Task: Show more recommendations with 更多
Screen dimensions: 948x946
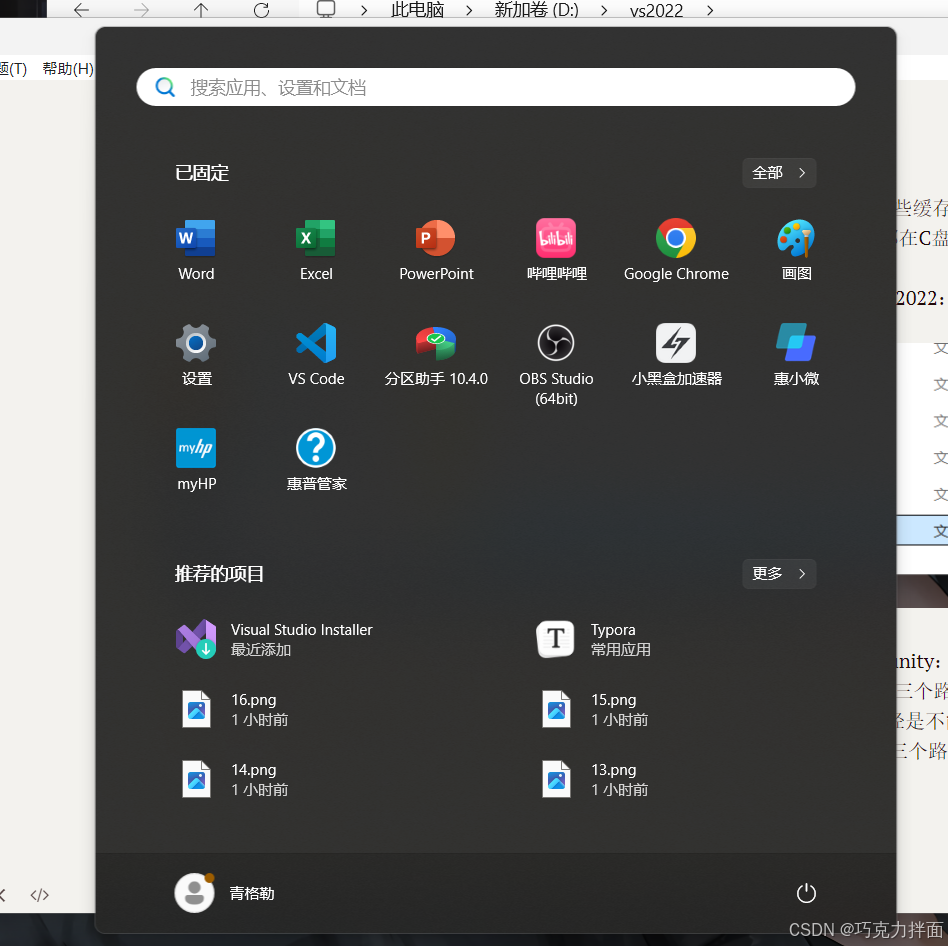Action: pos(779,574)
